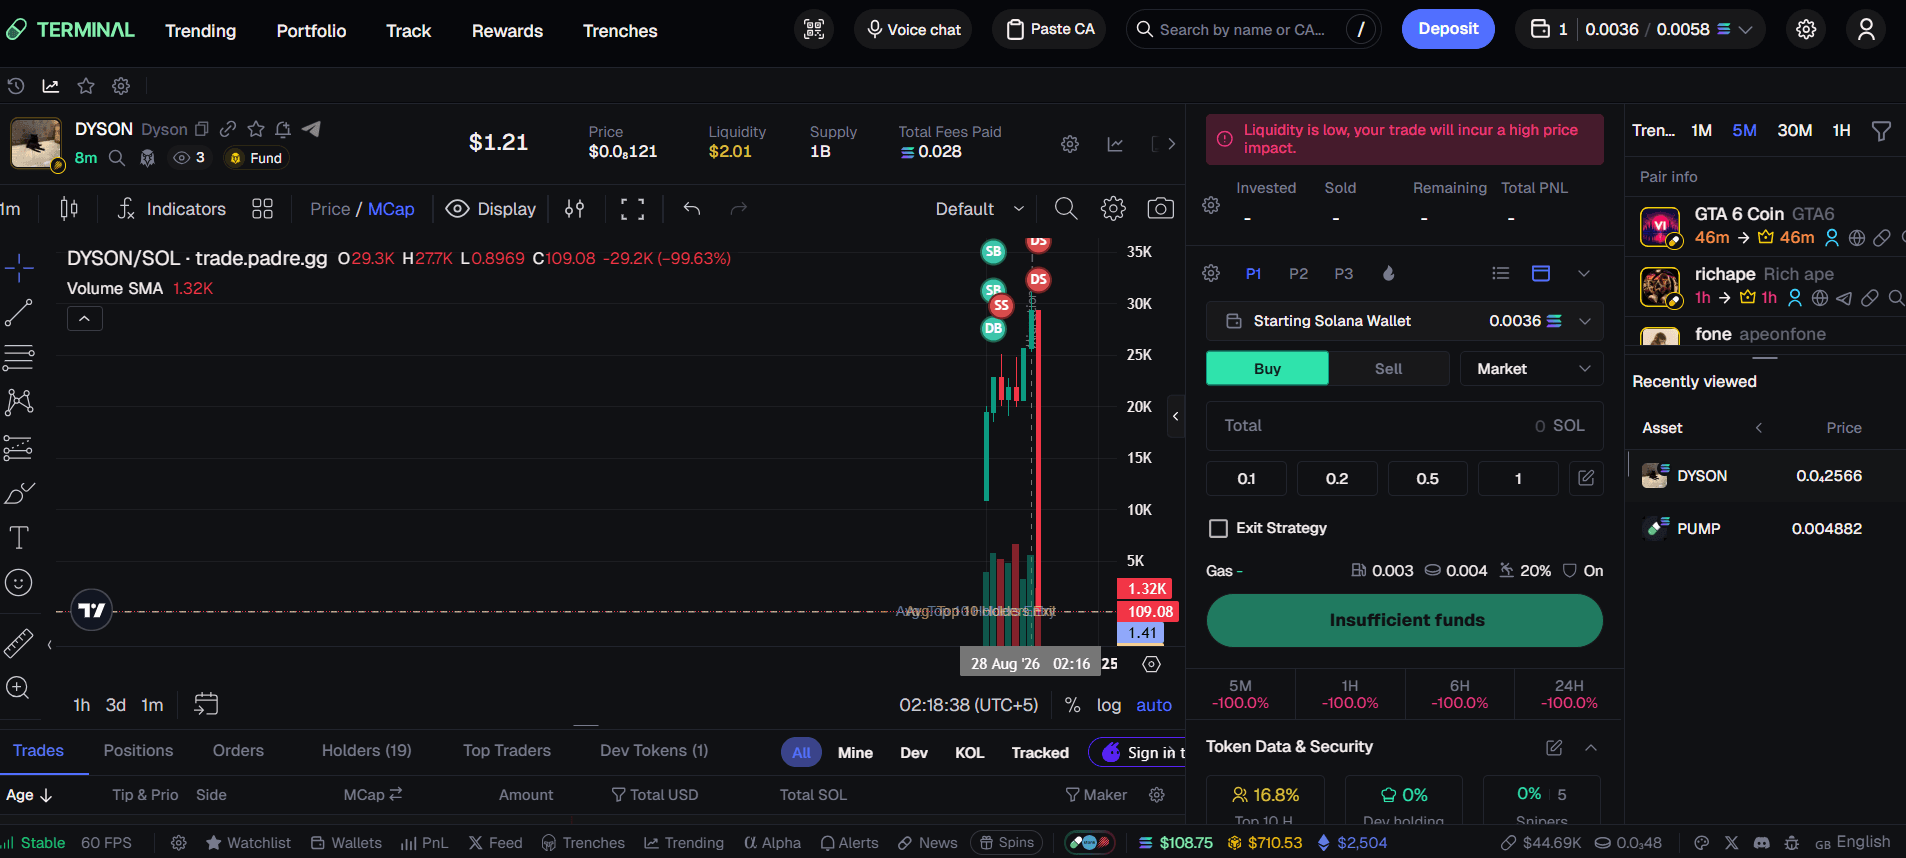Click the Paste CA button

pos(1049,29)
